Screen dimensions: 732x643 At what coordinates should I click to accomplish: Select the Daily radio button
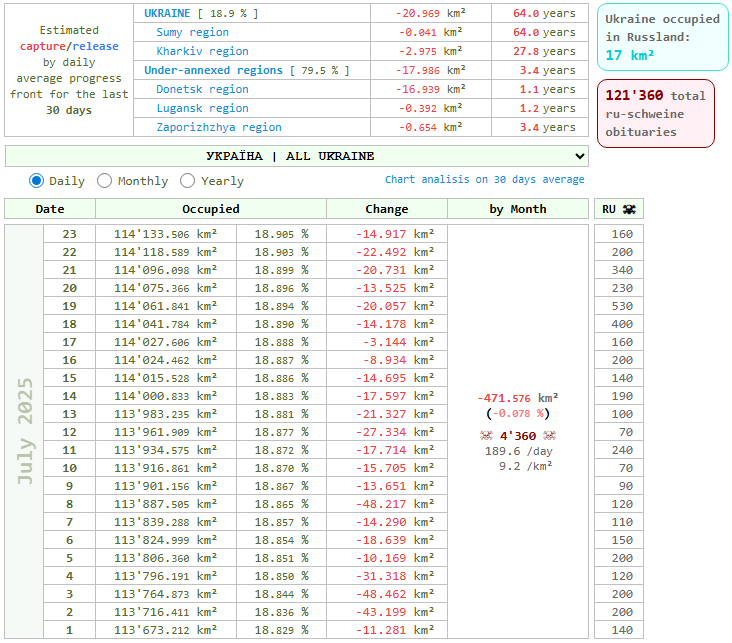click(x=36, y=181)
